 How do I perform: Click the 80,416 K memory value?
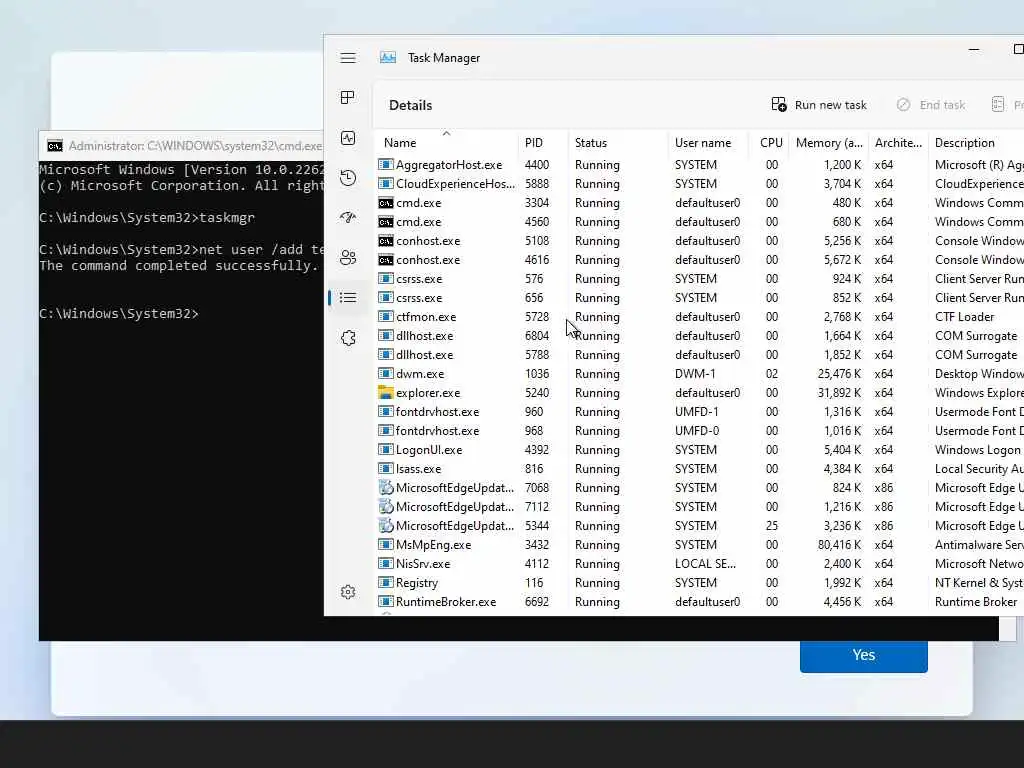coord(839,545)
